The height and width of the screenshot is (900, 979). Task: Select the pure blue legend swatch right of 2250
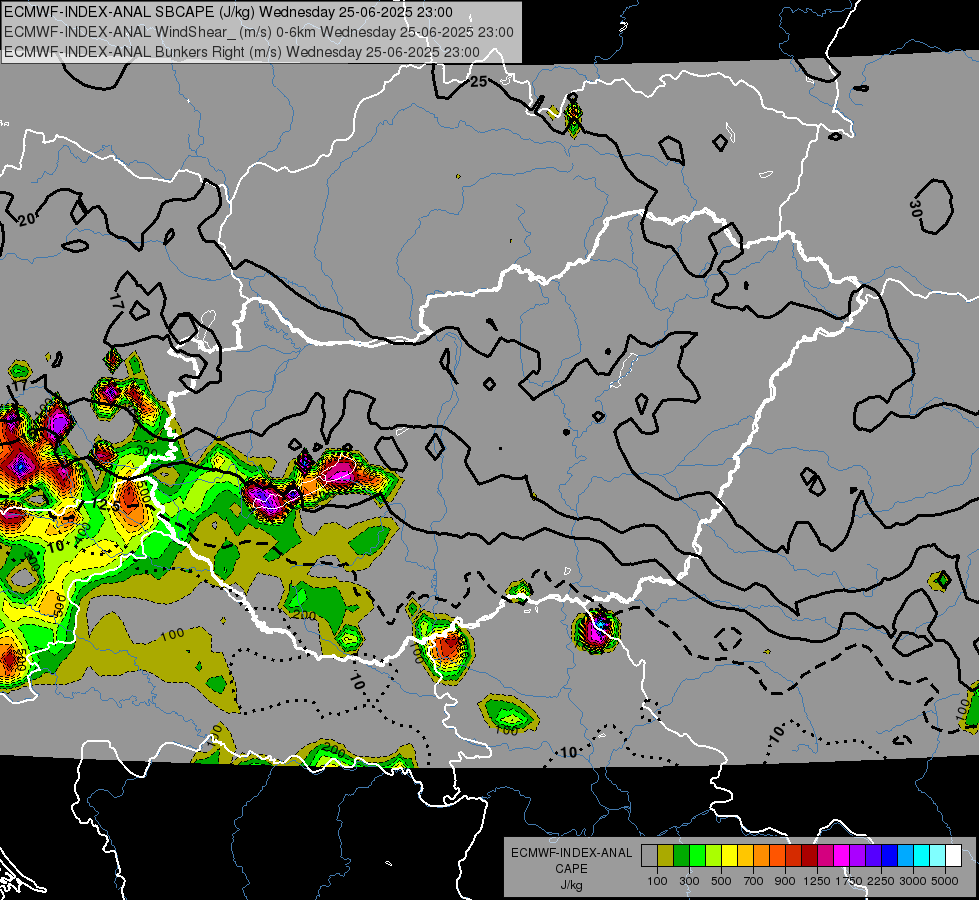pos(889,855)
